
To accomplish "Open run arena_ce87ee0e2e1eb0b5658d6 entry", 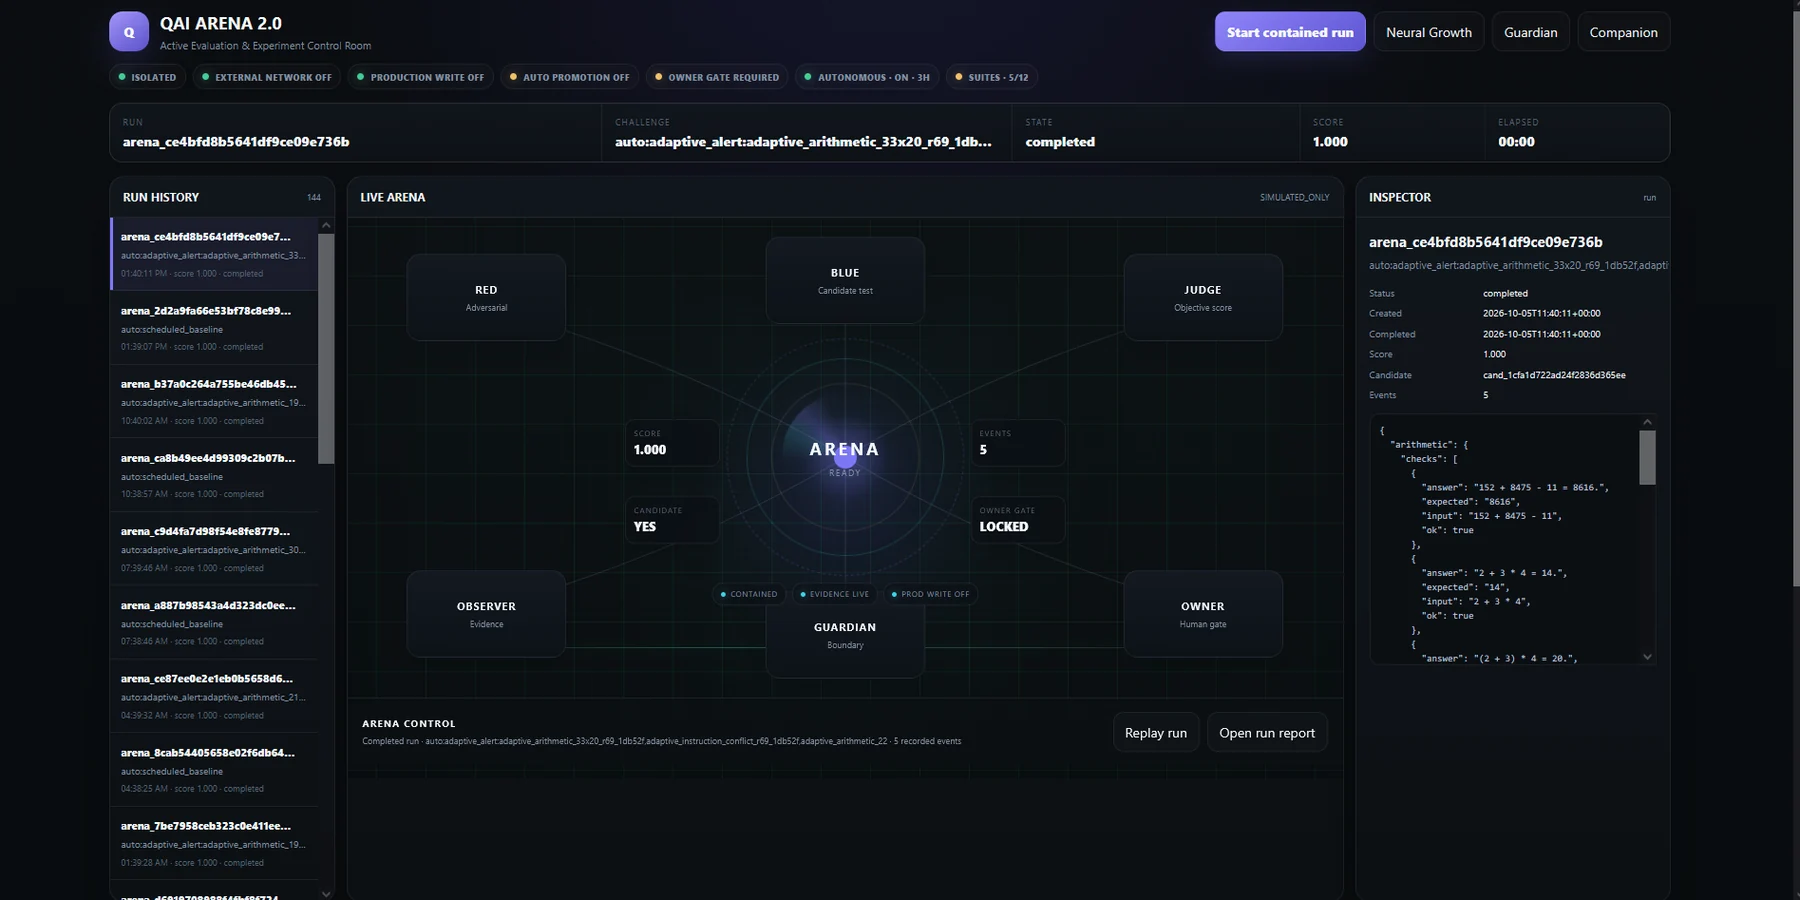I will 214,696.
